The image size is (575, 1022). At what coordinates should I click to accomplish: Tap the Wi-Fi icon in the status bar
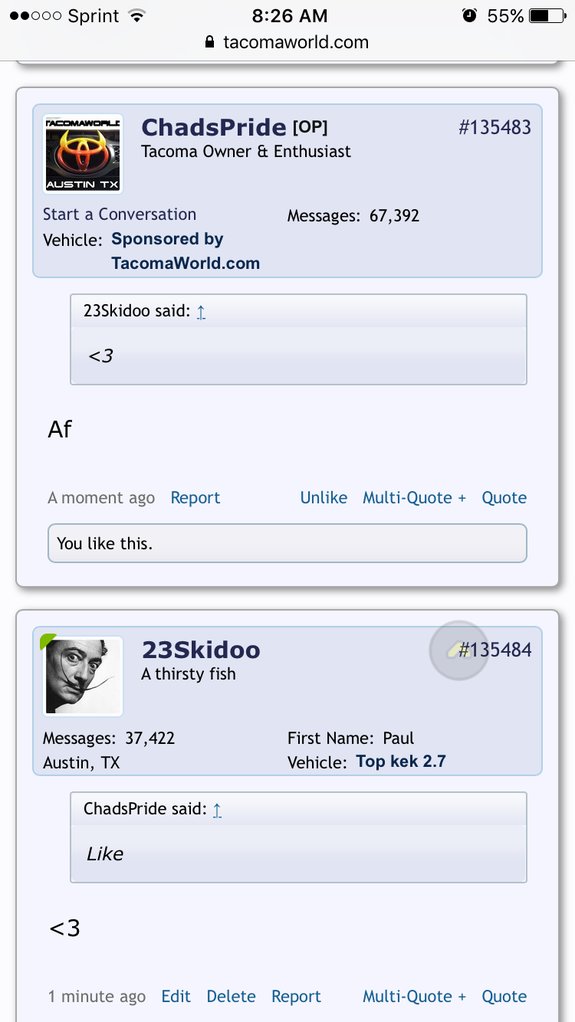[136, 16]
